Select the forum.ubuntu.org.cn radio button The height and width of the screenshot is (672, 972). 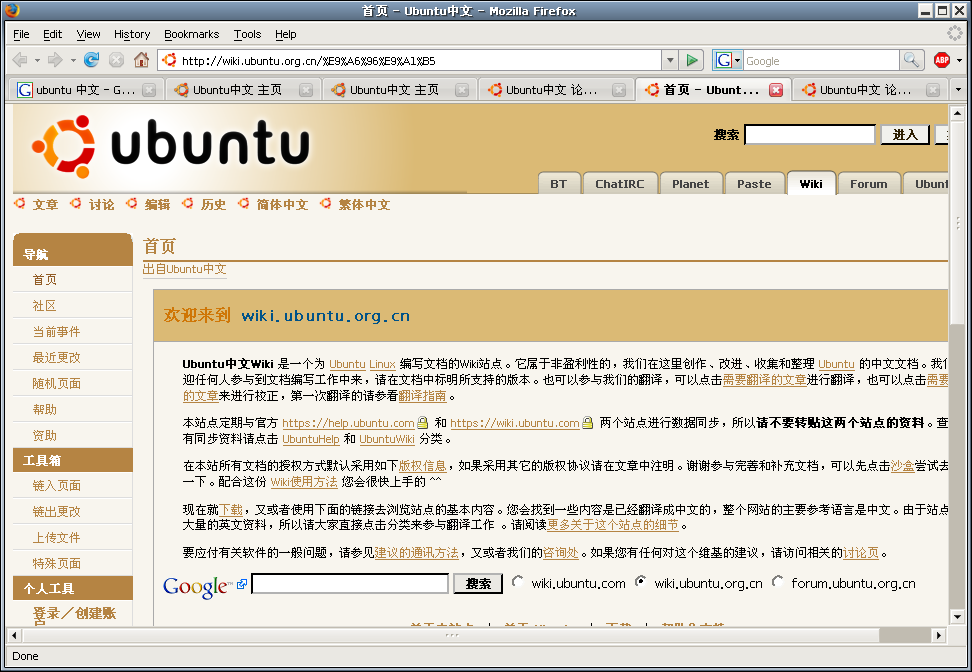[777, 581]
